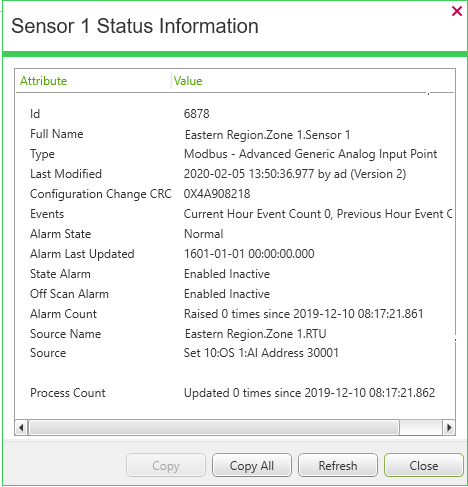Click the Copy All button

pyautogui.click(x=252, y=465)
